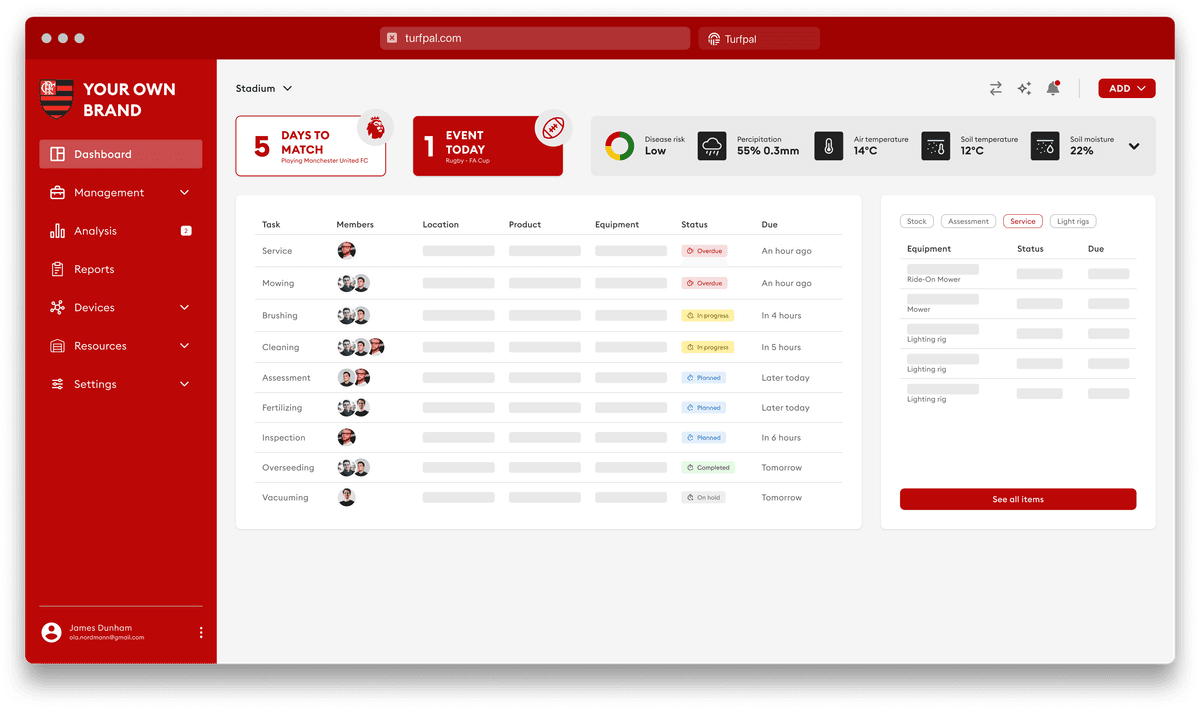Viewport: 1200px width, 709px height.
Task: Select the Service filter pill
Action: click(1022, 221)
